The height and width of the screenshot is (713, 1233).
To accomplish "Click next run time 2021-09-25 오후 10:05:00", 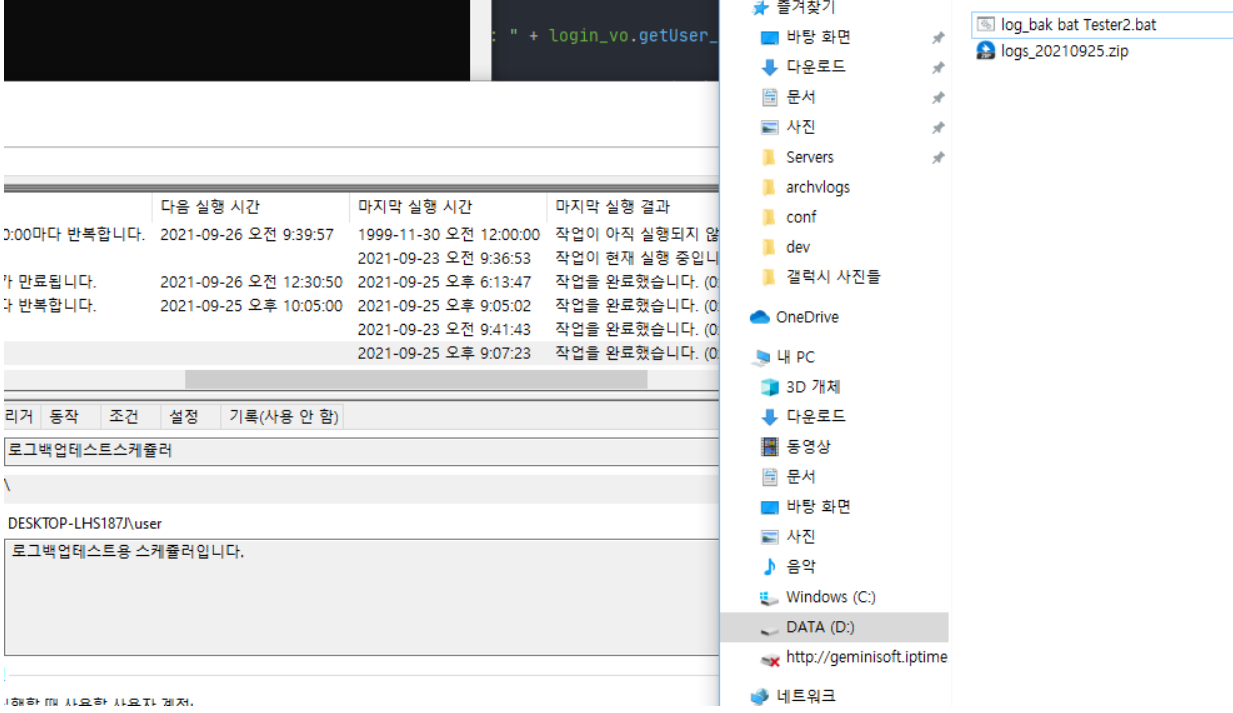I will 251,306.
